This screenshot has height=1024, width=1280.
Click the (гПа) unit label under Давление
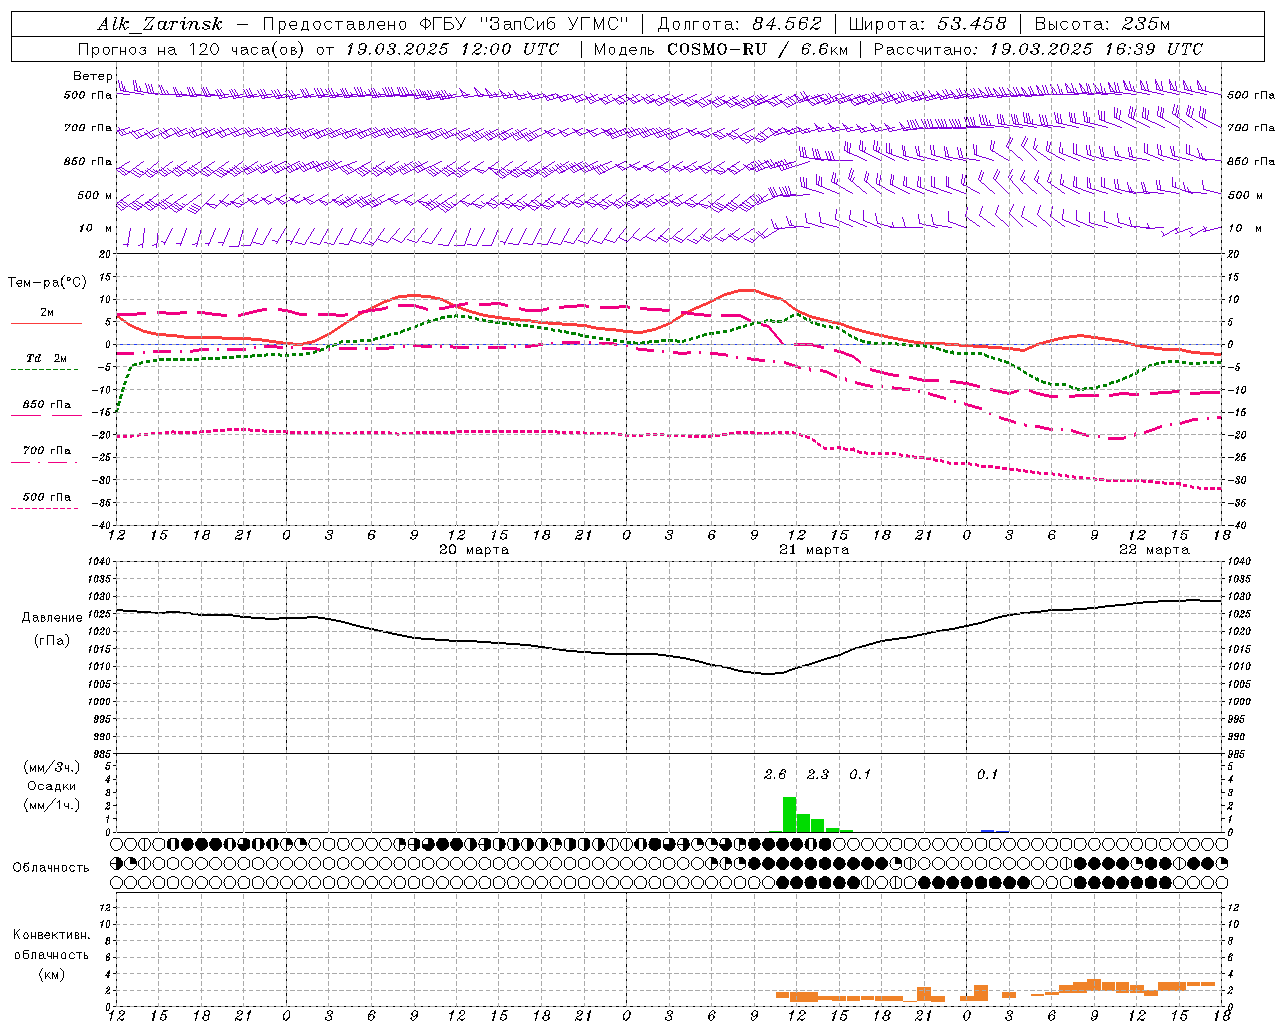[52, 640]
